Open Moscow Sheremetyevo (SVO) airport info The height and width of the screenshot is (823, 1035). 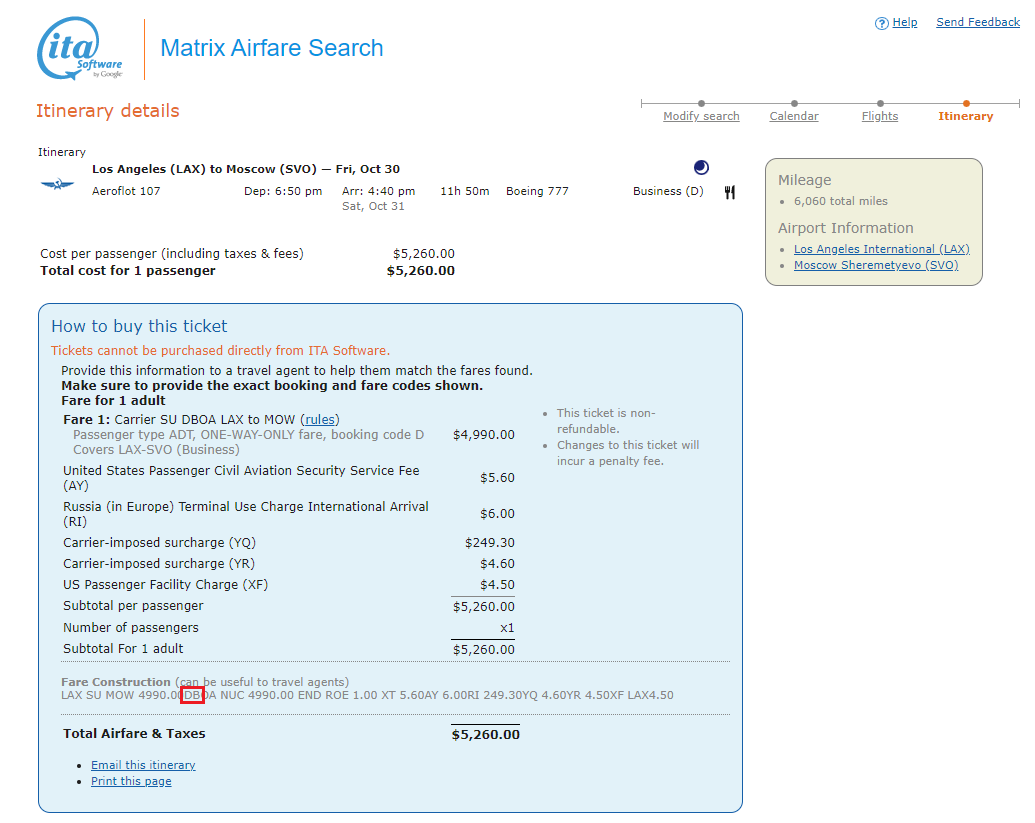(876, 265)
